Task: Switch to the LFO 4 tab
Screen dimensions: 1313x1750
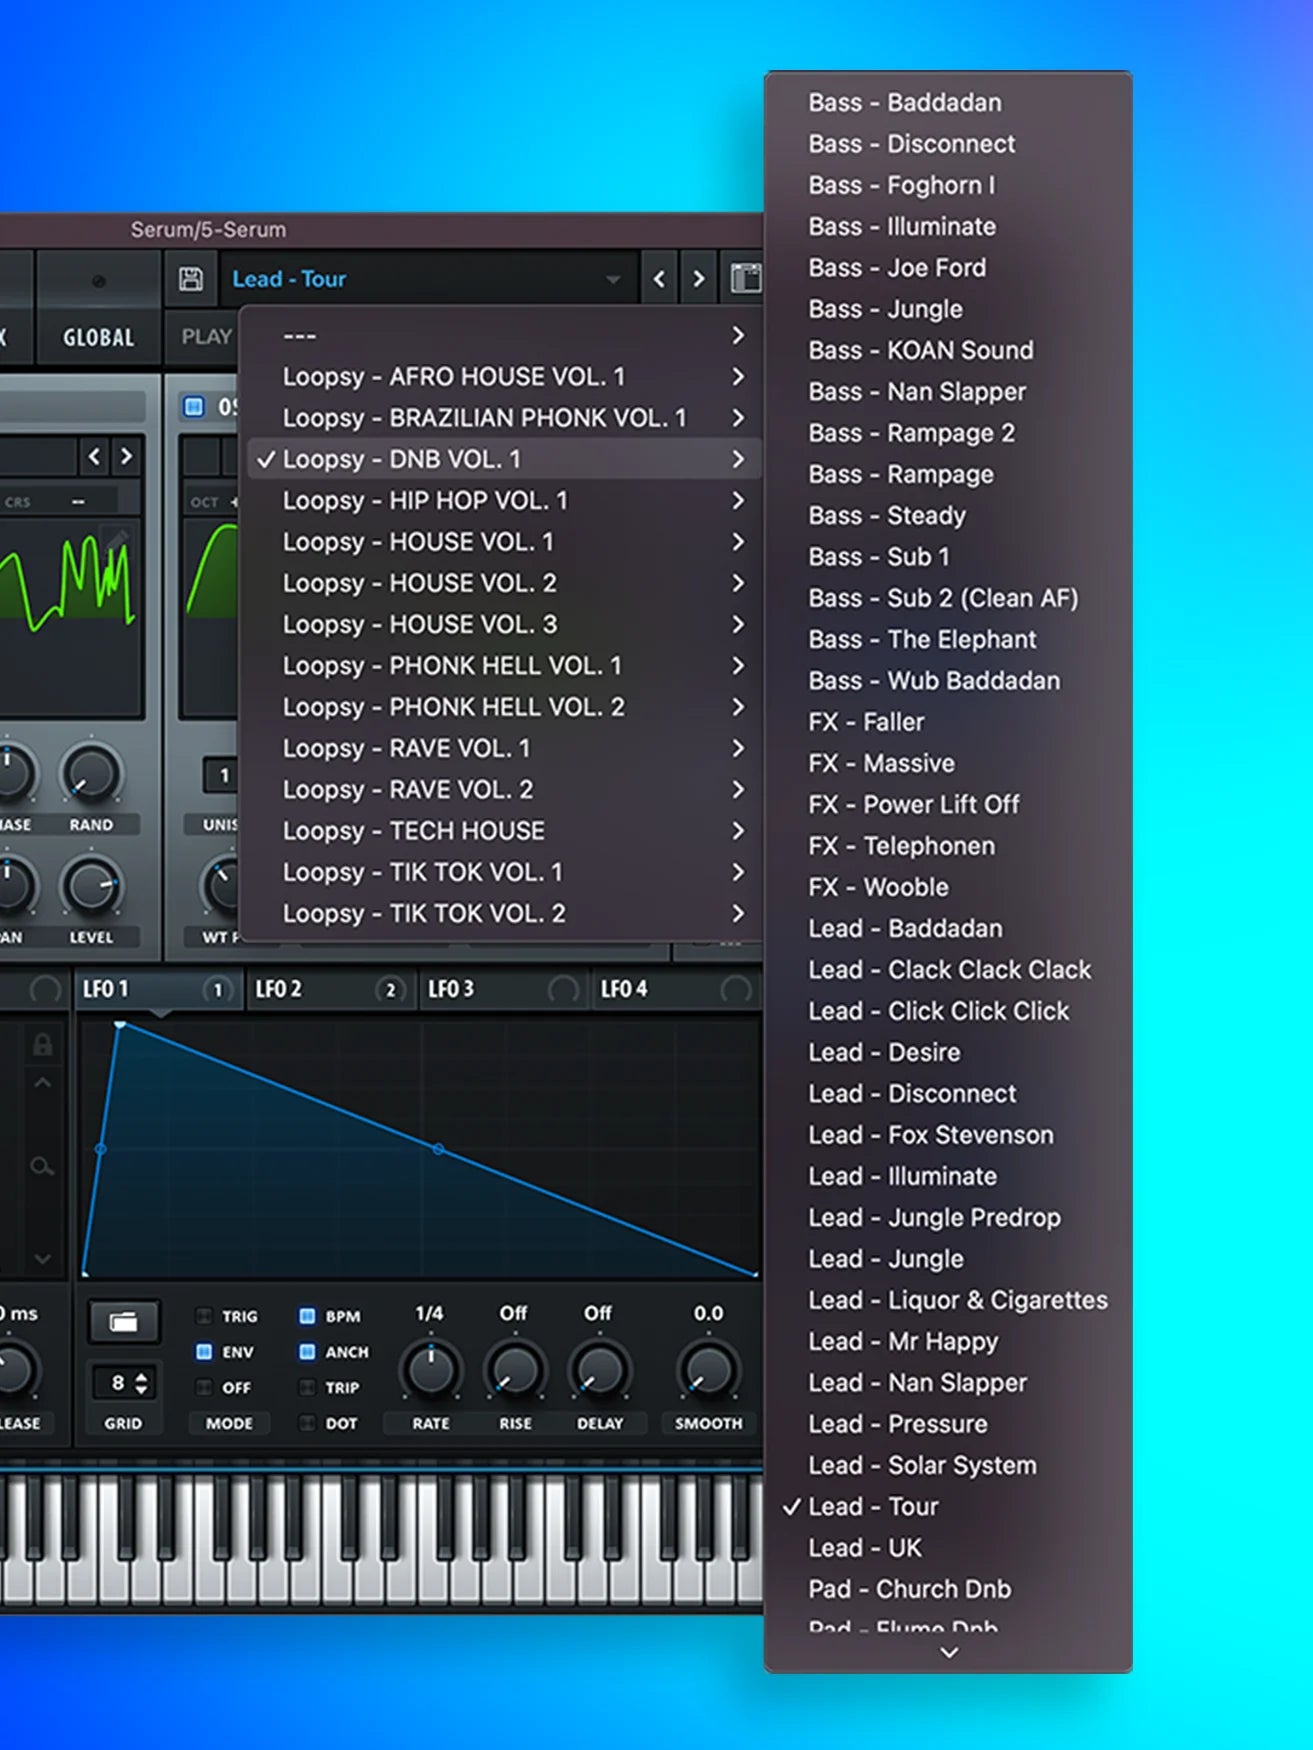Action: tap(676, 989)
